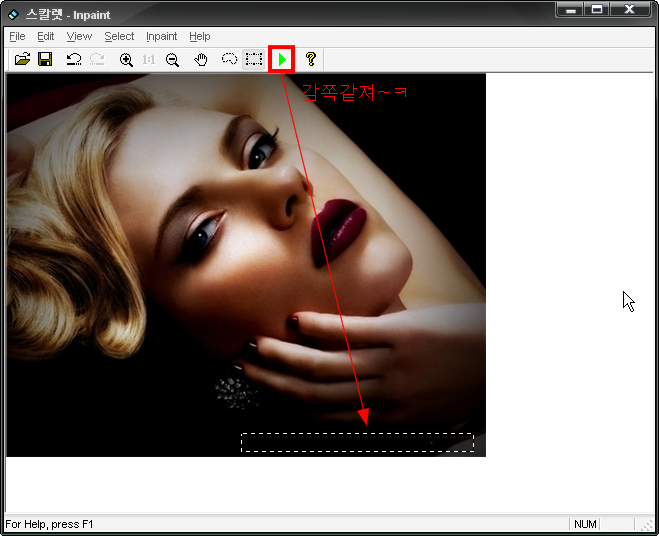Screen dimensions: 659x536
Task: Run Inpaint with the green play button
Action: point(282,60)
